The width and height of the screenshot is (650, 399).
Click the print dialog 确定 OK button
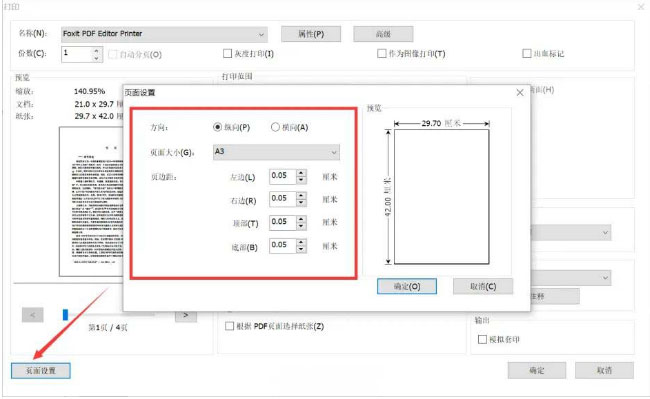537,370
